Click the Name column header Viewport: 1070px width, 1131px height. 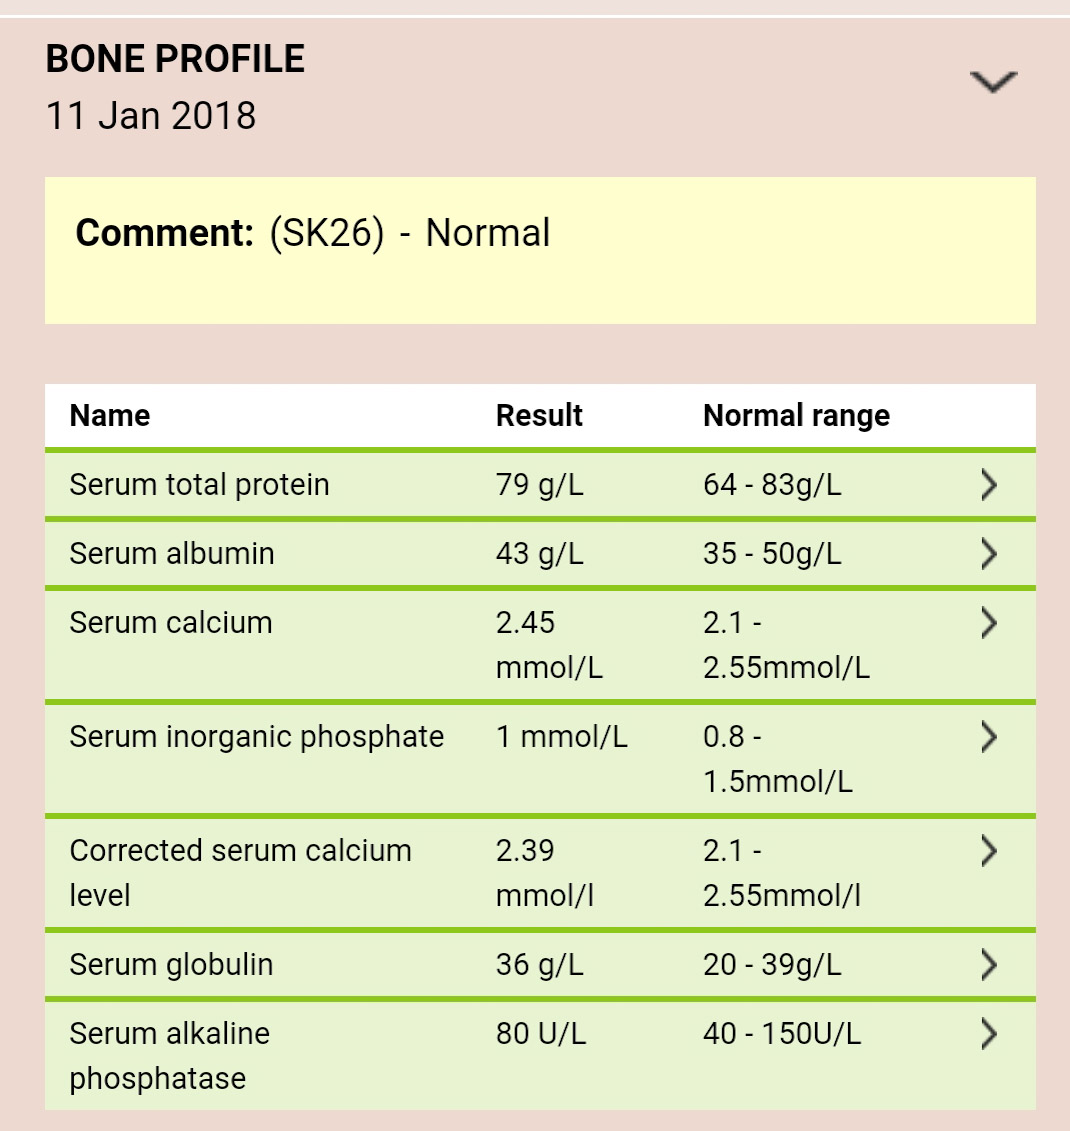tap(110, 415)
